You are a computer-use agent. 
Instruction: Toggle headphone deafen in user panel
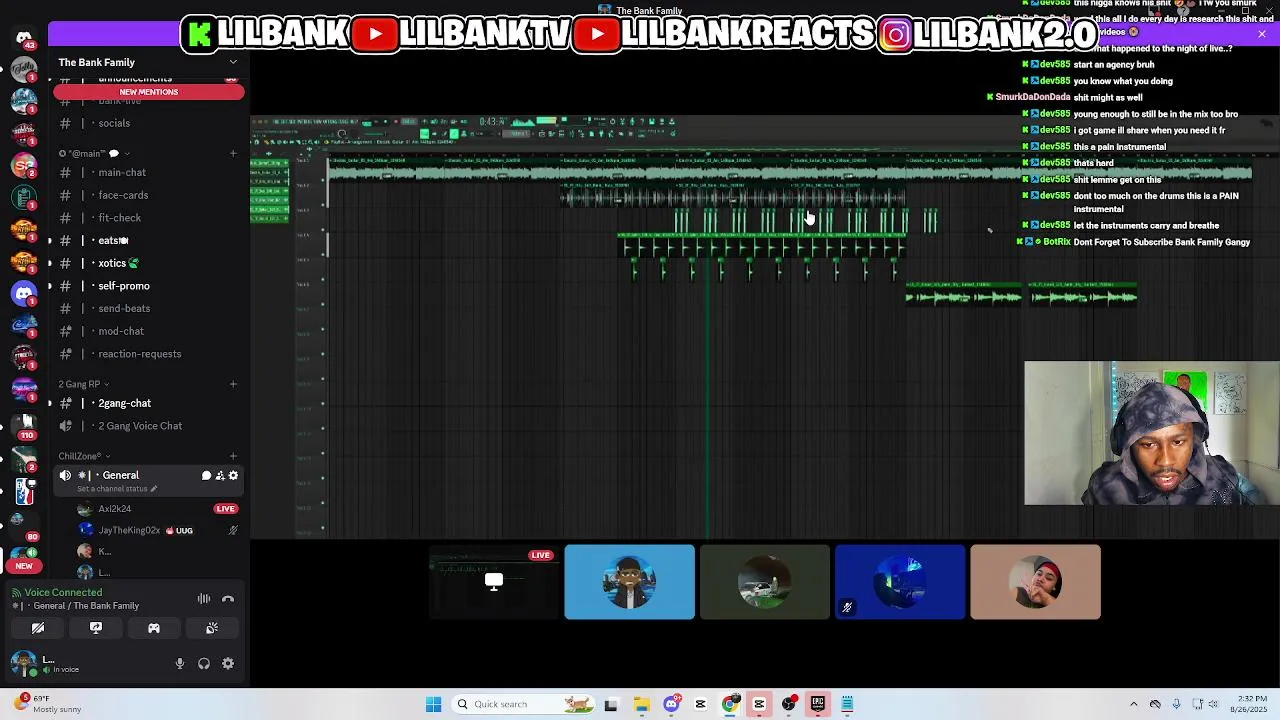(204, 663)
